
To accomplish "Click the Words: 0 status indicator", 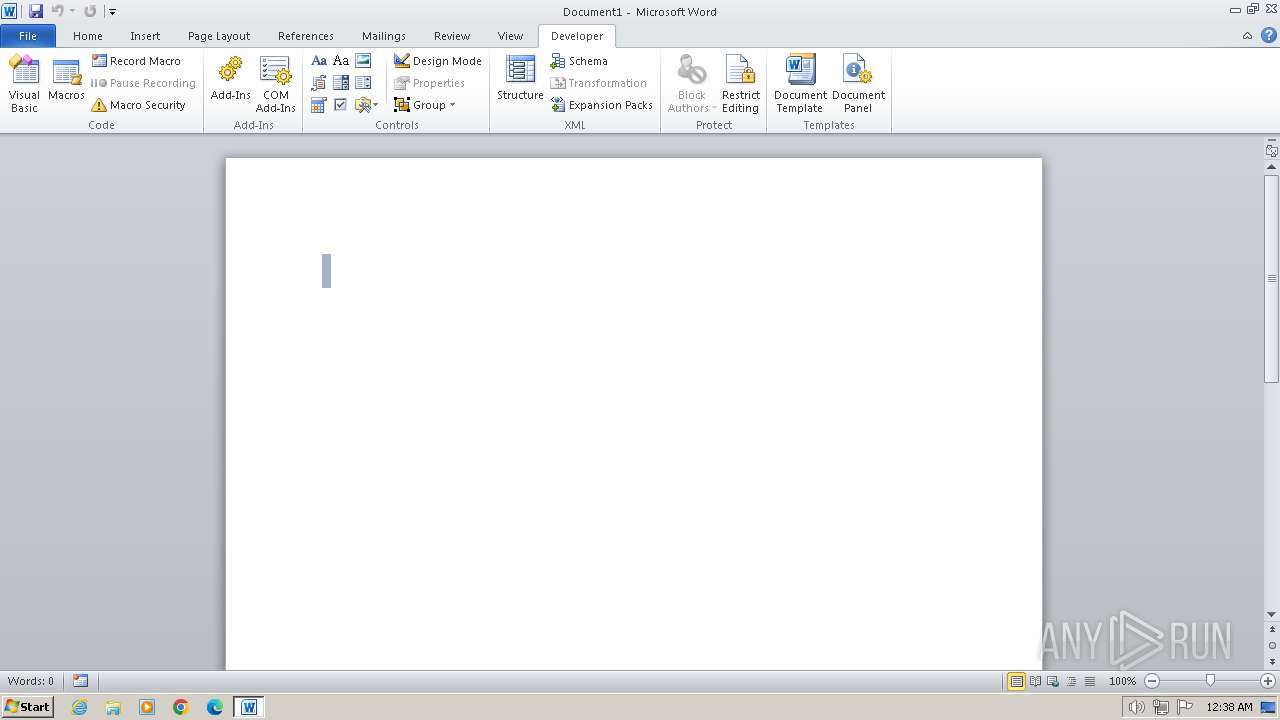I will pos(31,681).
